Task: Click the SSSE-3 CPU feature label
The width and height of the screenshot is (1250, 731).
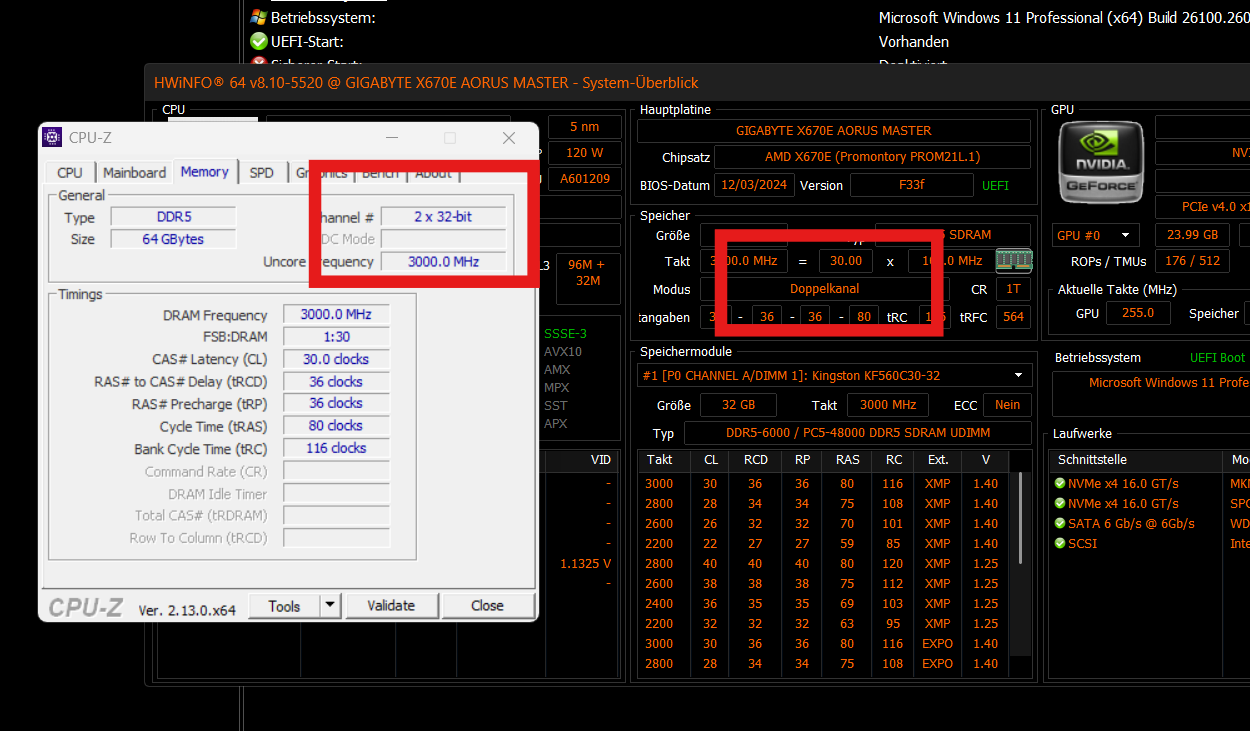Action: tap(565, 333)
